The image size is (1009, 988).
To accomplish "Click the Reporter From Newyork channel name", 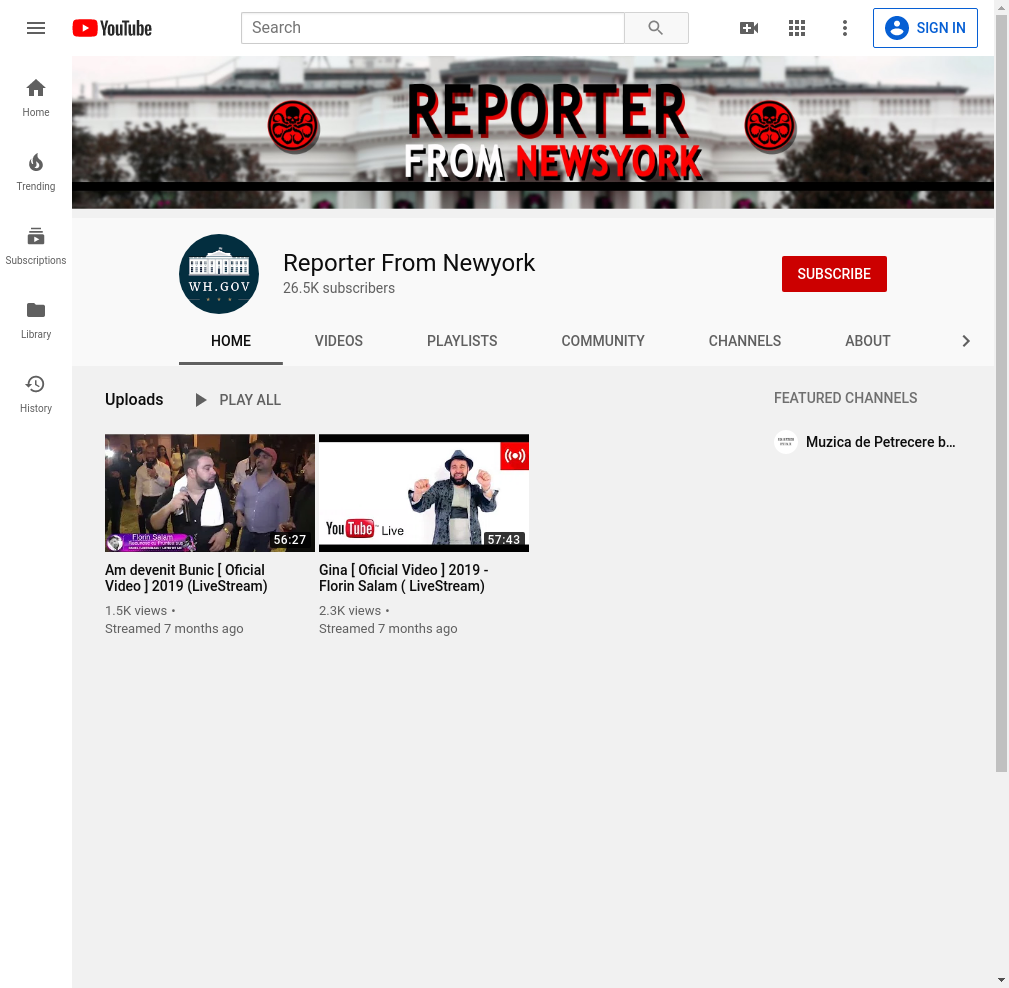I will [409, 263].
